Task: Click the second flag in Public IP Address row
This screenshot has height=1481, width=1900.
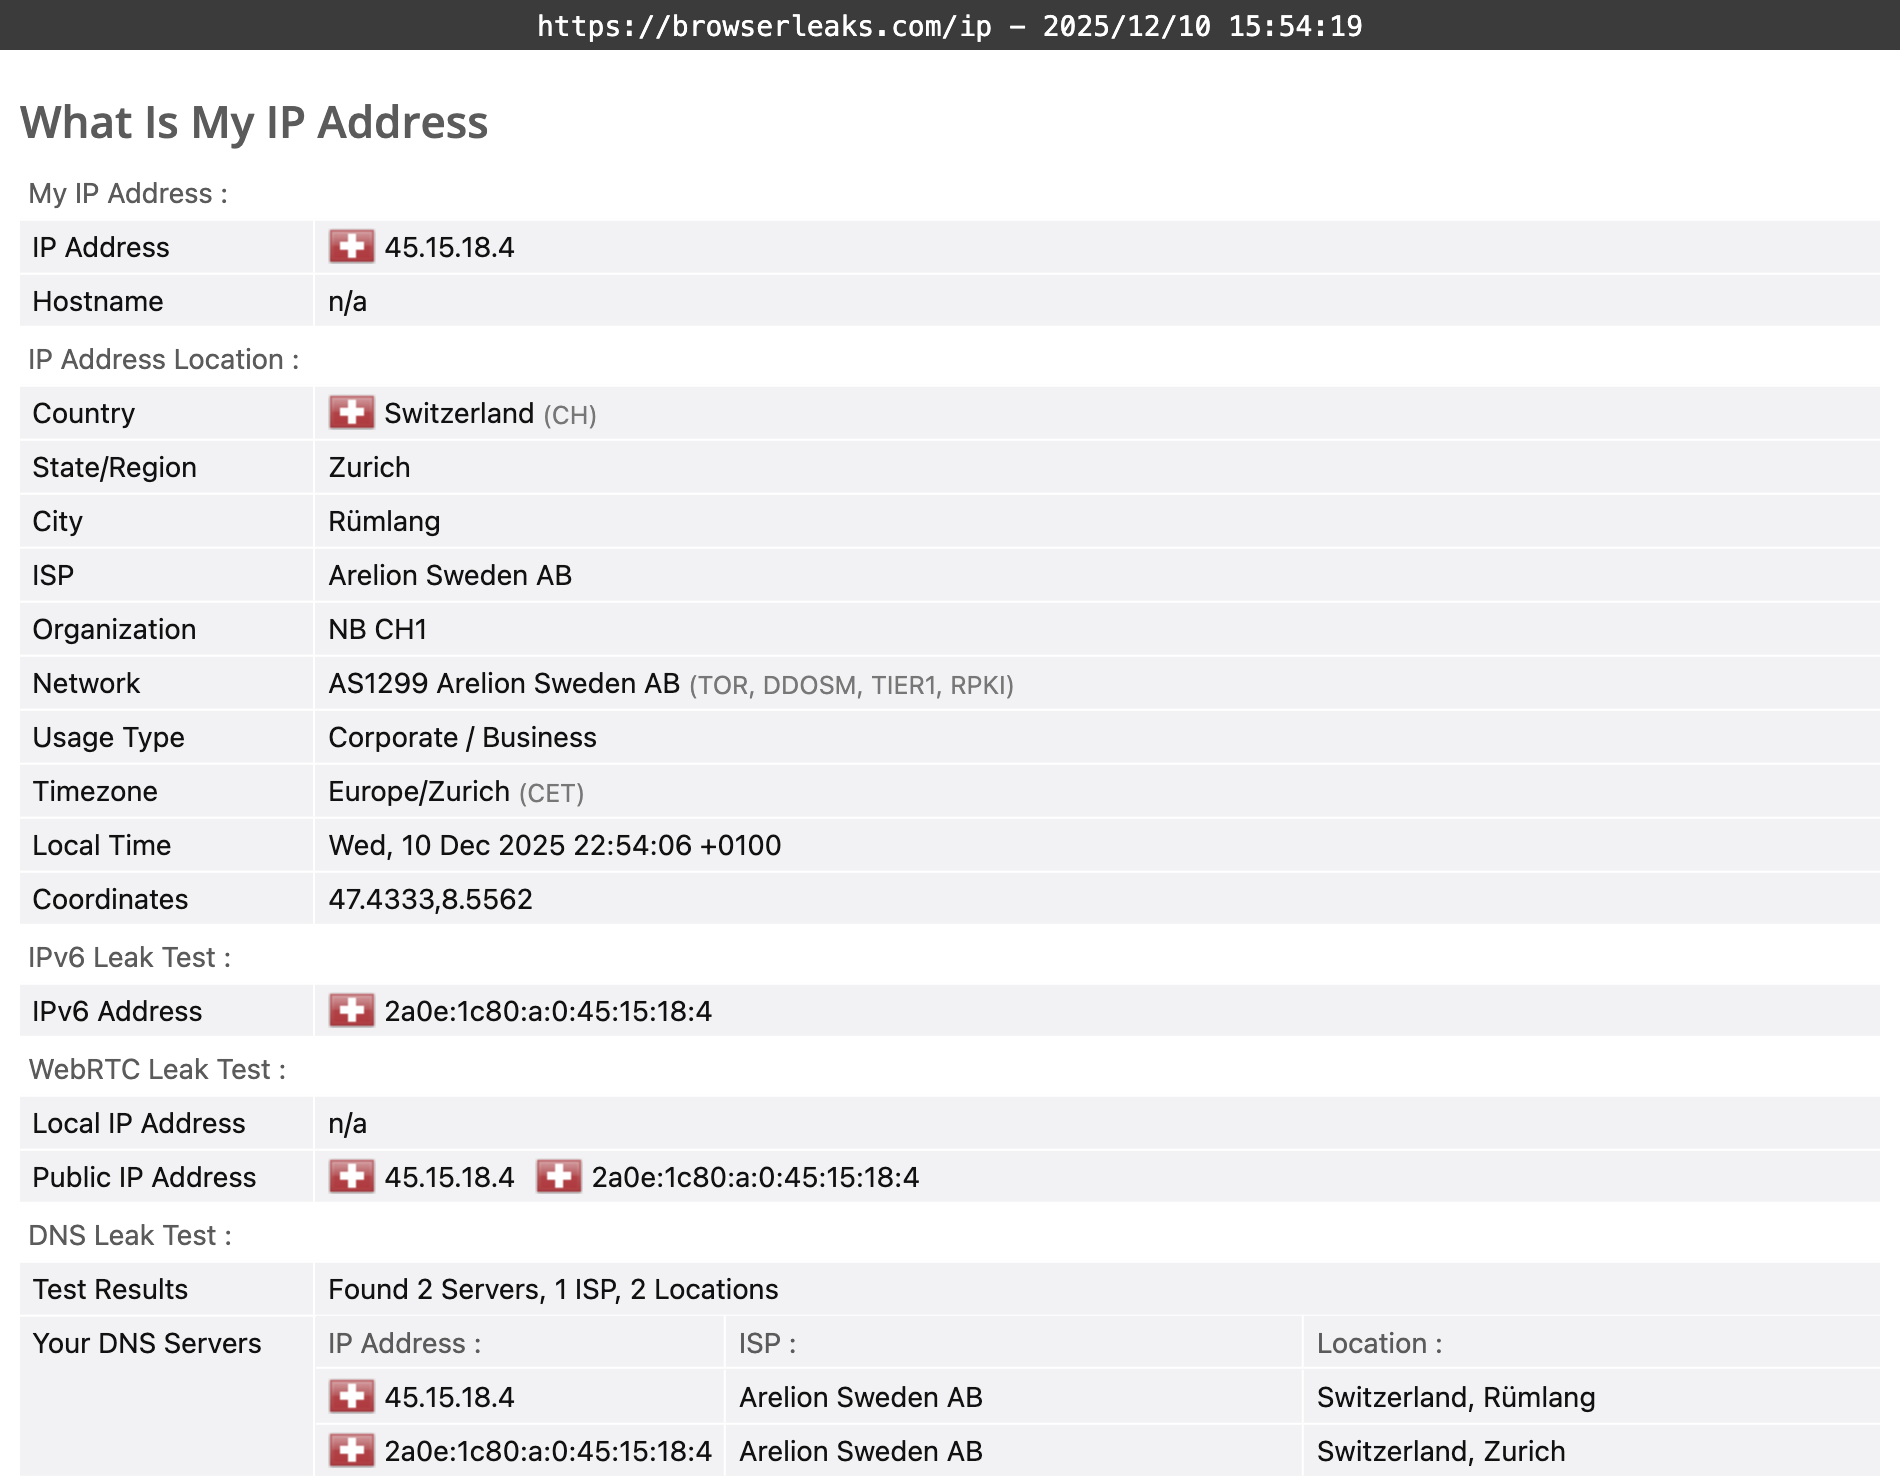Action: coord(558,1177)
